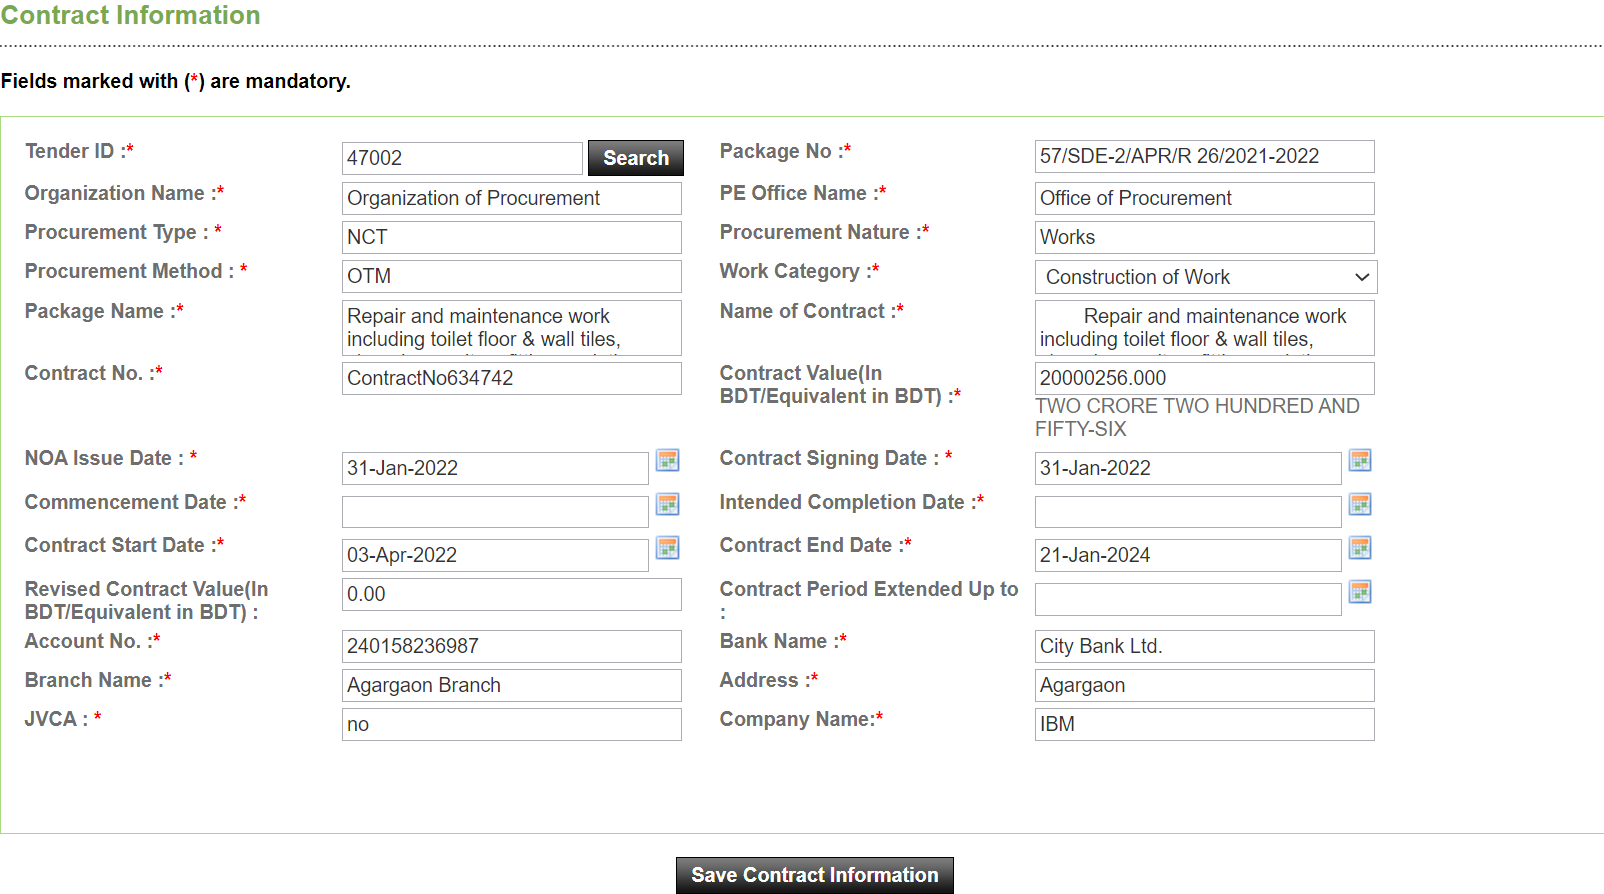Click into the Name of Contract text area
The height and width of the screenshot is (894, 1604).
tap(1205, 328)
